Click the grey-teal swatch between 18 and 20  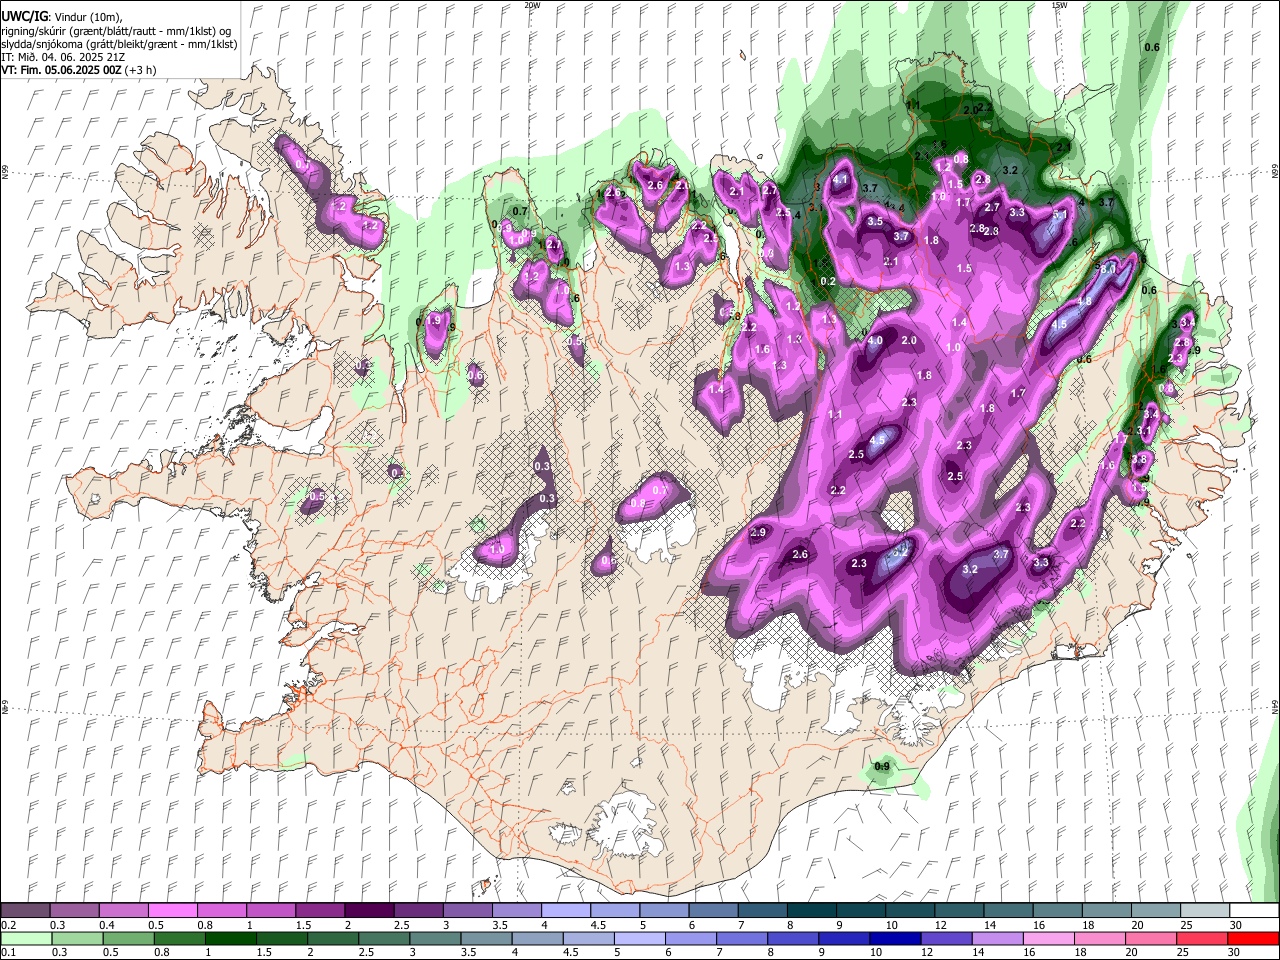point(1105,911)
